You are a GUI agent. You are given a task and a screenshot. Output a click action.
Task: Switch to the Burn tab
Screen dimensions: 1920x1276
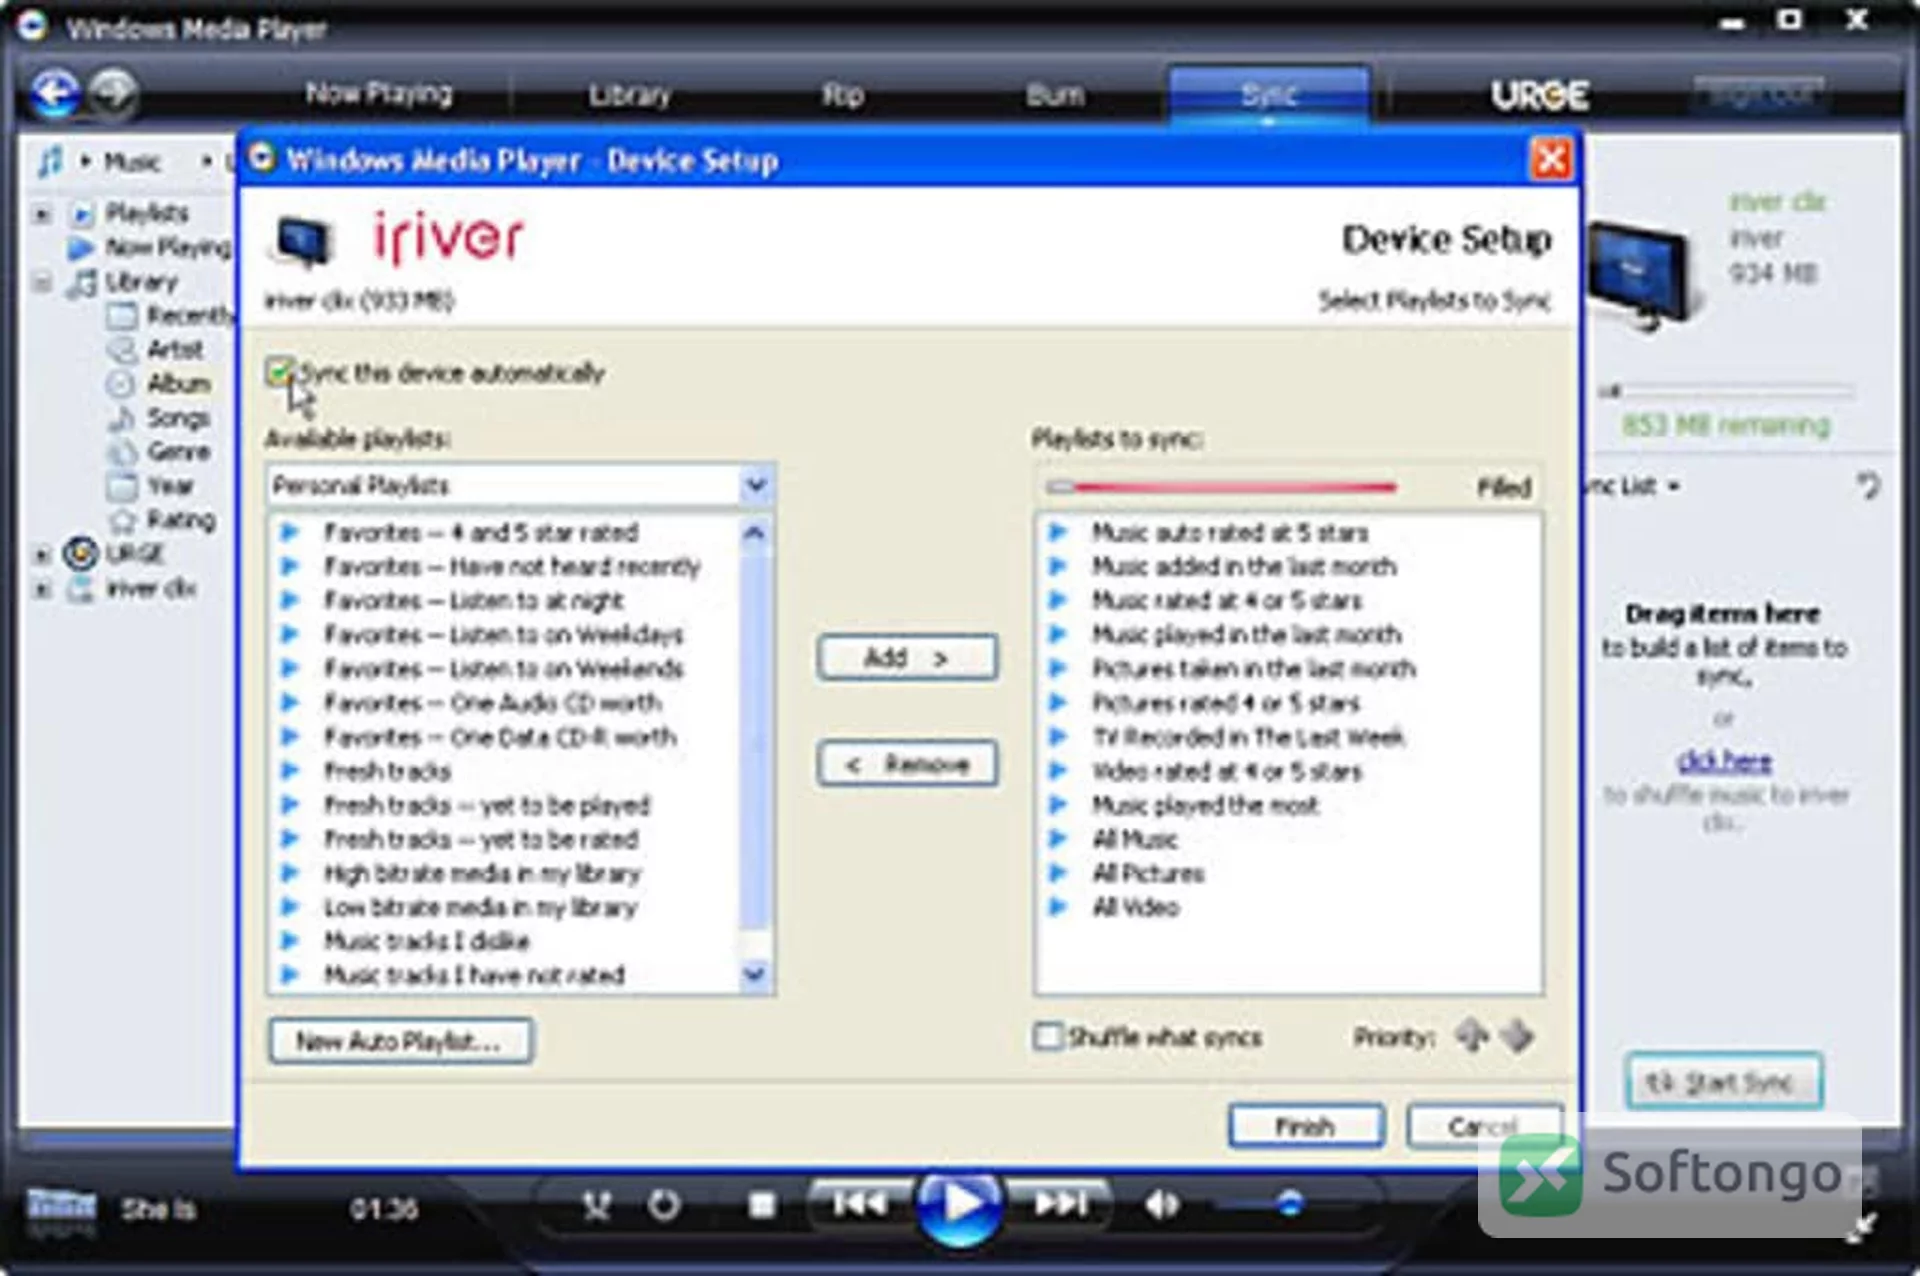1055,95
